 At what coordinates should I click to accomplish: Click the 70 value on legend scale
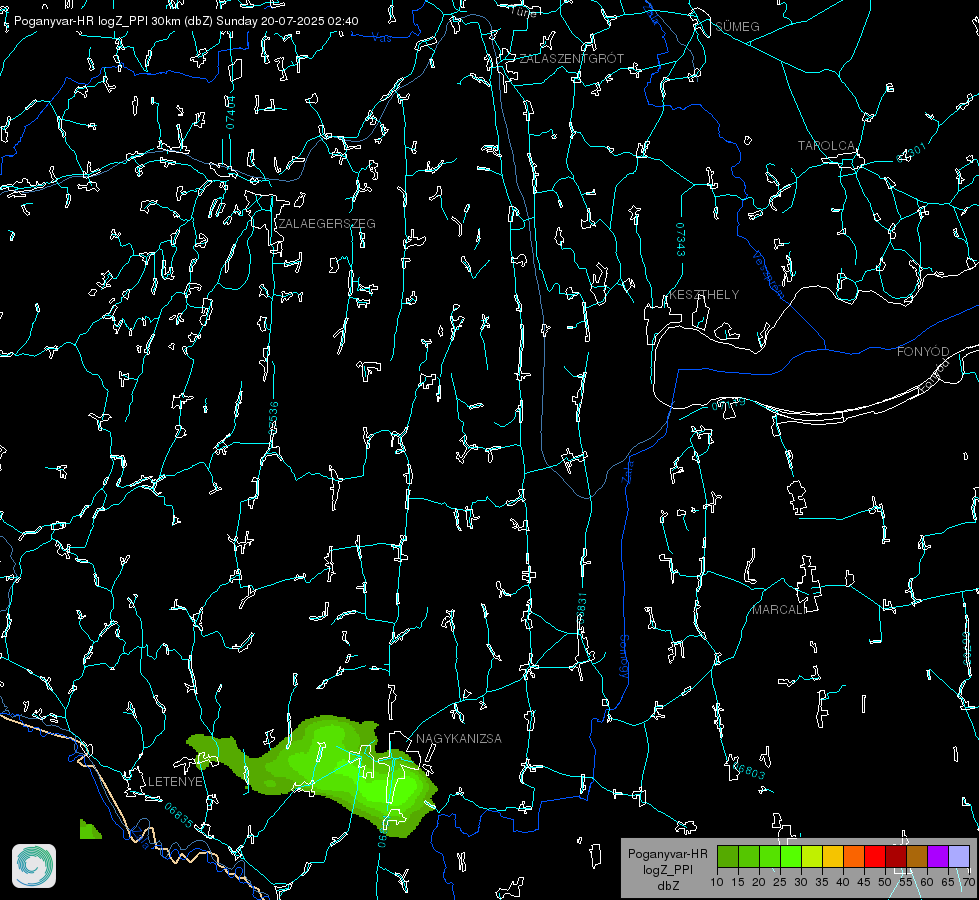point(968,882)
